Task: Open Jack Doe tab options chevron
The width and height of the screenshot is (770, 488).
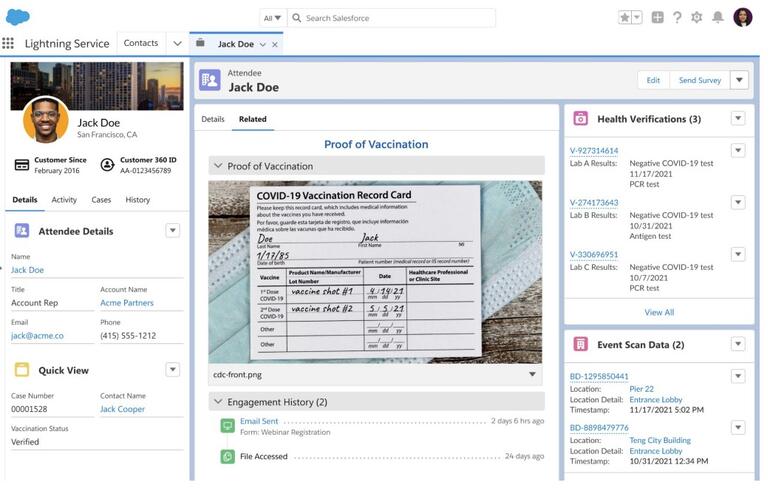Action: tap(263, 45)
